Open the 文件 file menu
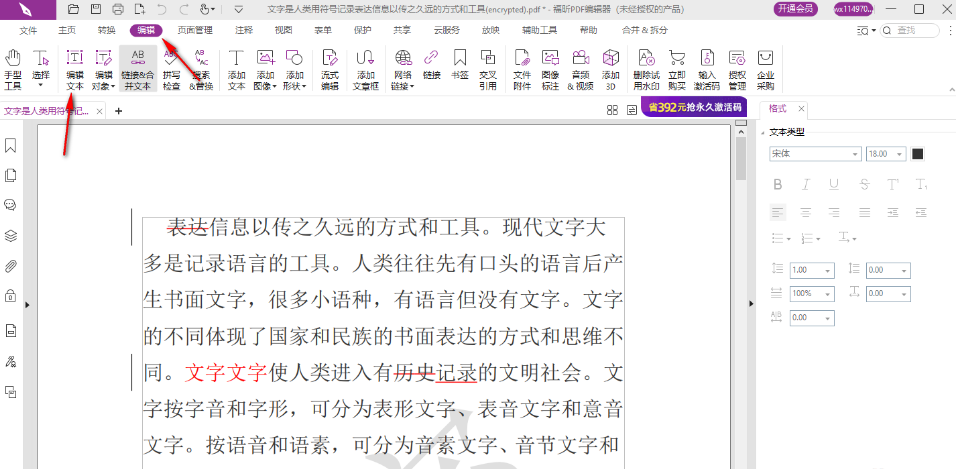The height and width of the screenshot is (469, 956). click(28, 30)
